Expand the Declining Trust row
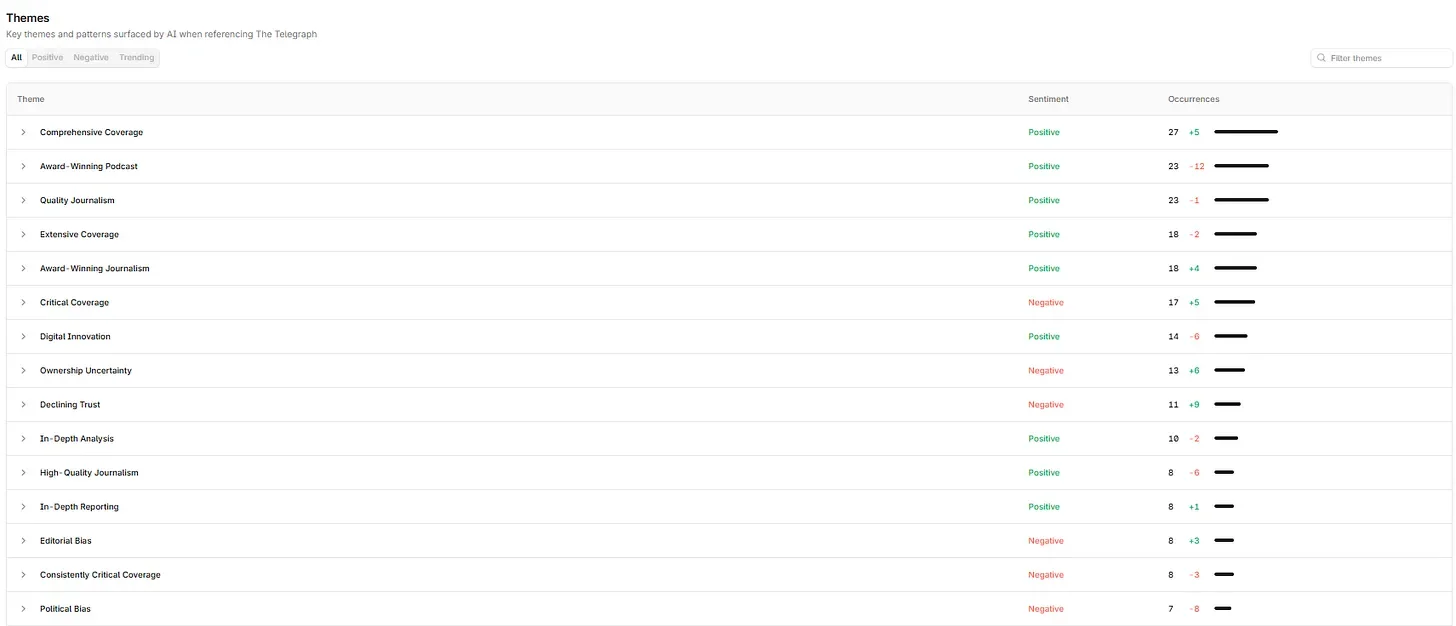Viewport: 1456px width, 626px height. point(24,404)
